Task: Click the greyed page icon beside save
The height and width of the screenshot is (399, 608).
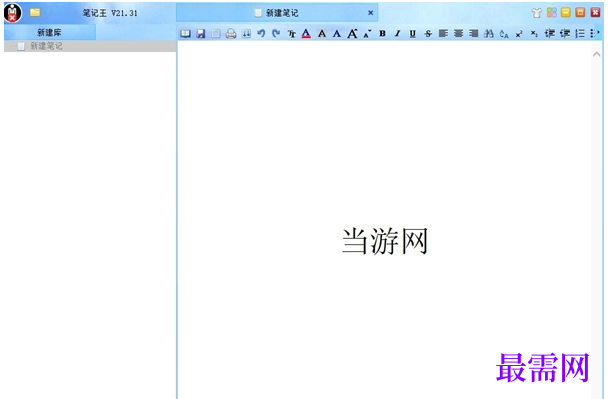Action: pos(216,34)
